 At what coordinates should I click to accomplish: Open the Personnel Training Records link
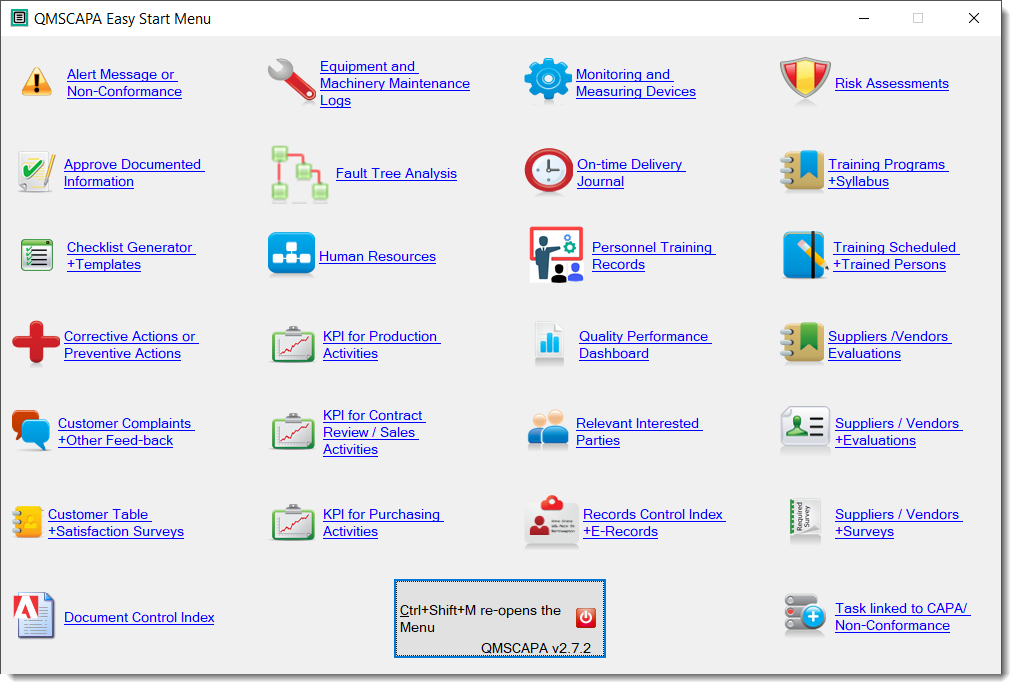(x=653, y=255)
